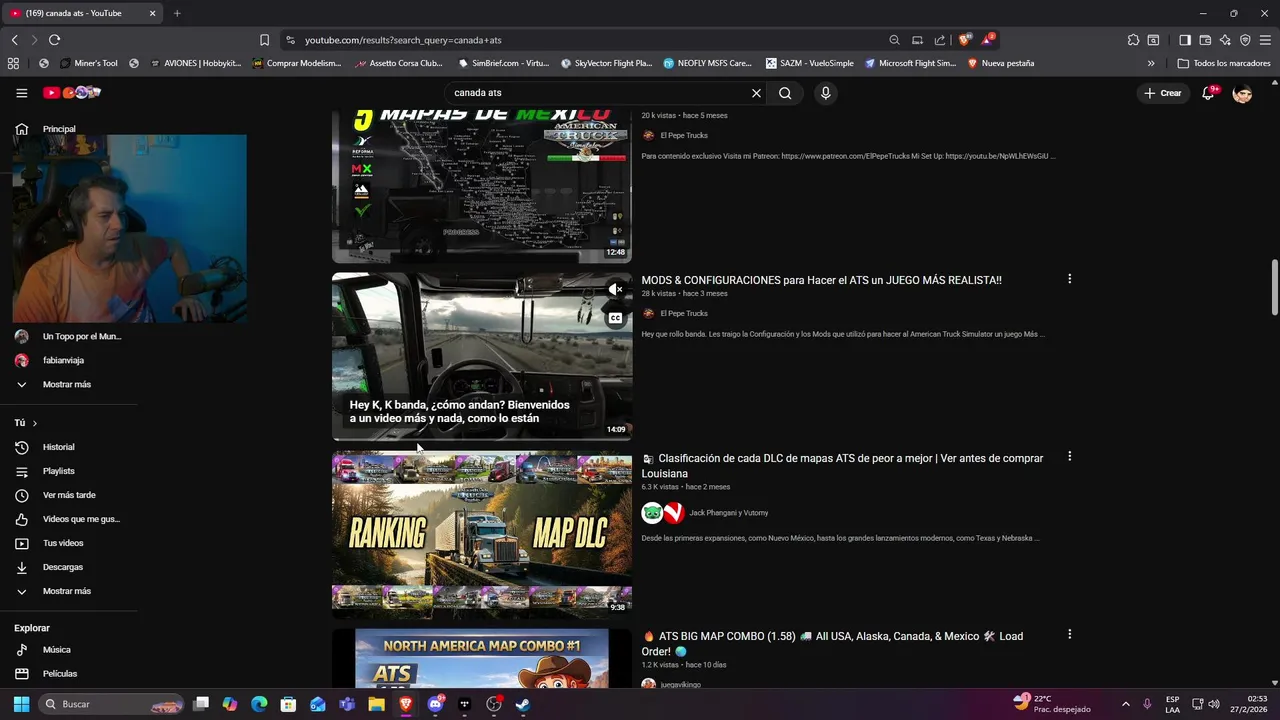Image resolution: width=1280 pixels, height=720 pixels.
Task: Open Ver más tarde list
Action: 70,495
